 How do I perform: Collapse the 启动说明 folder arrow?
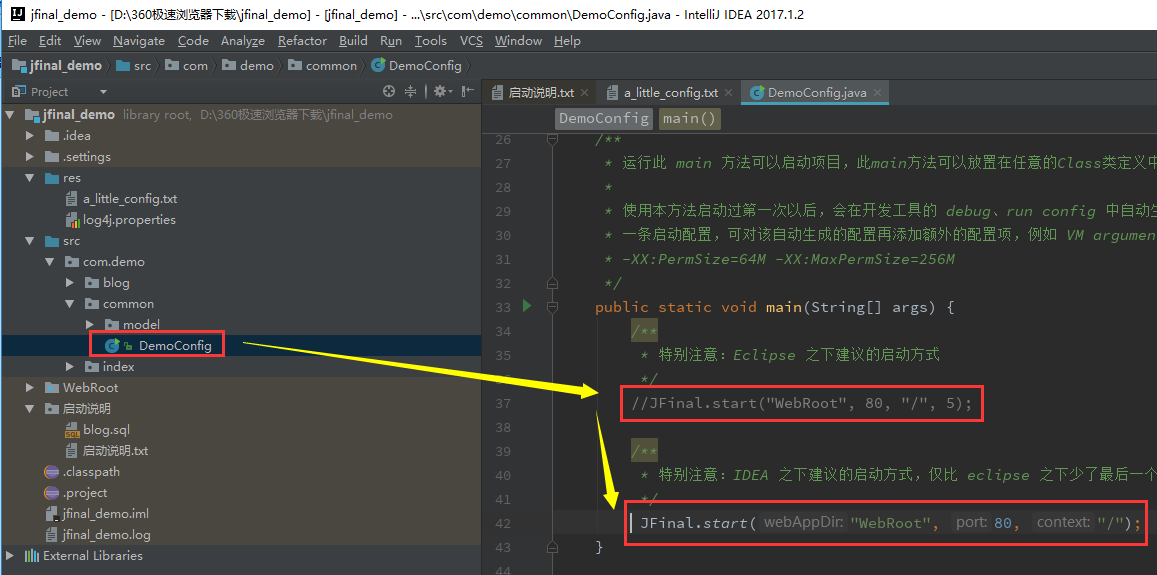tap(30, 408)
